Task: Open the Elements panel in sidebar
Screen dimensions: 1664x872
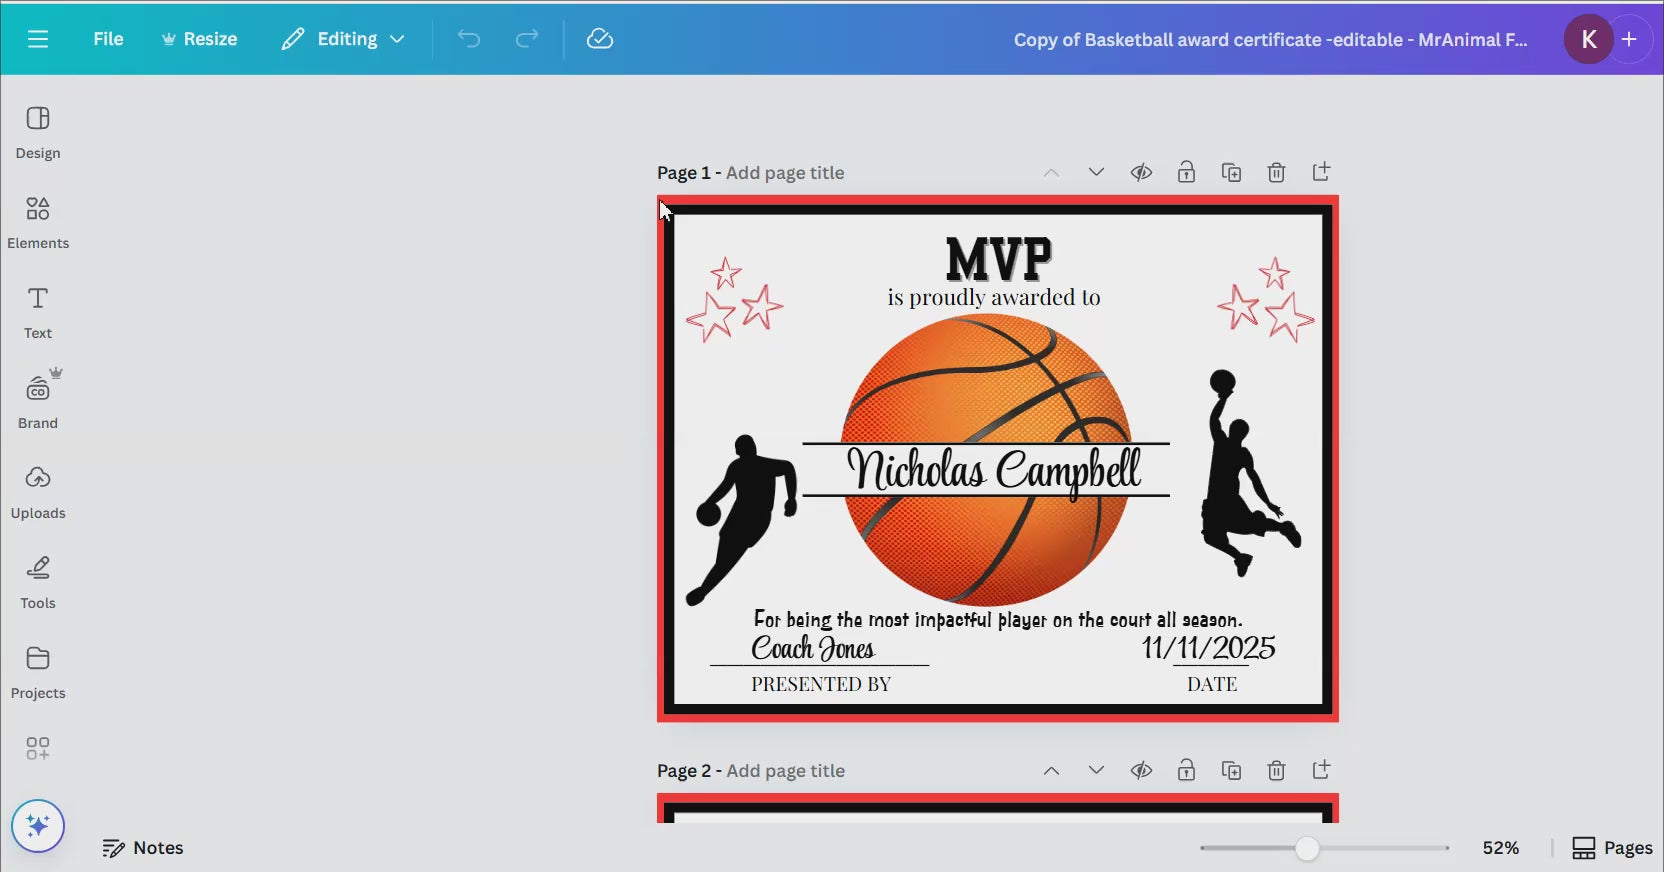Action: pyautogui.click(x=38, y=222)
